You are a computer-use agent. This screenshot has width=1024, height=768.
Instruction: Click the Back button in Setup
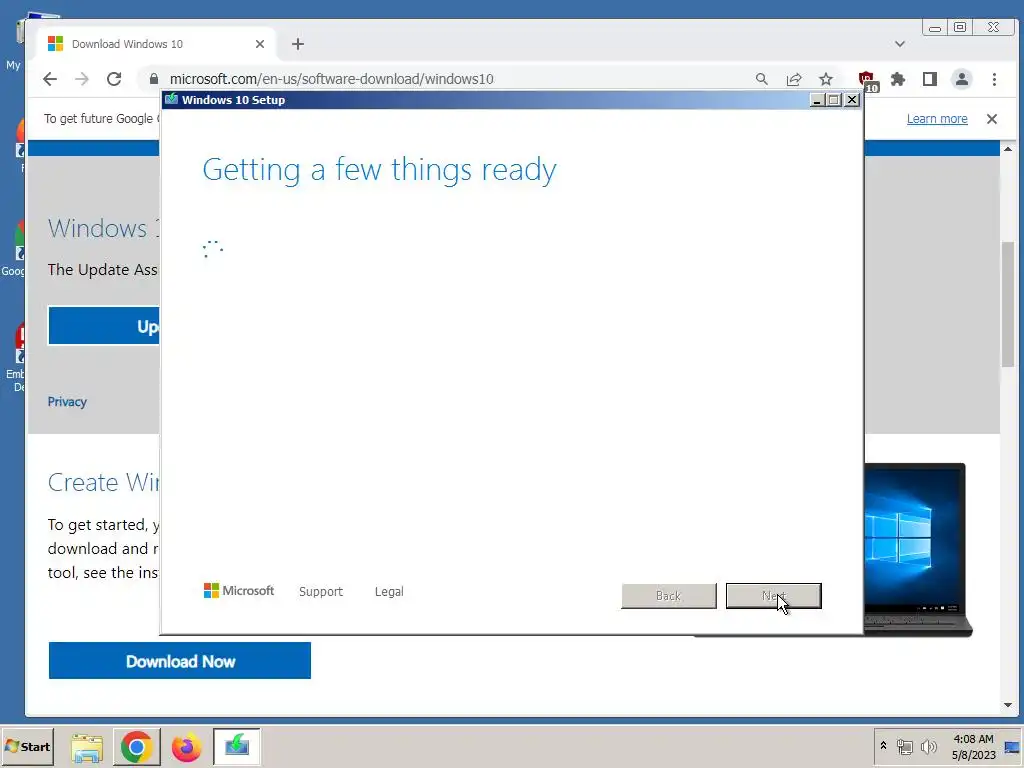[x=669, y=596]
